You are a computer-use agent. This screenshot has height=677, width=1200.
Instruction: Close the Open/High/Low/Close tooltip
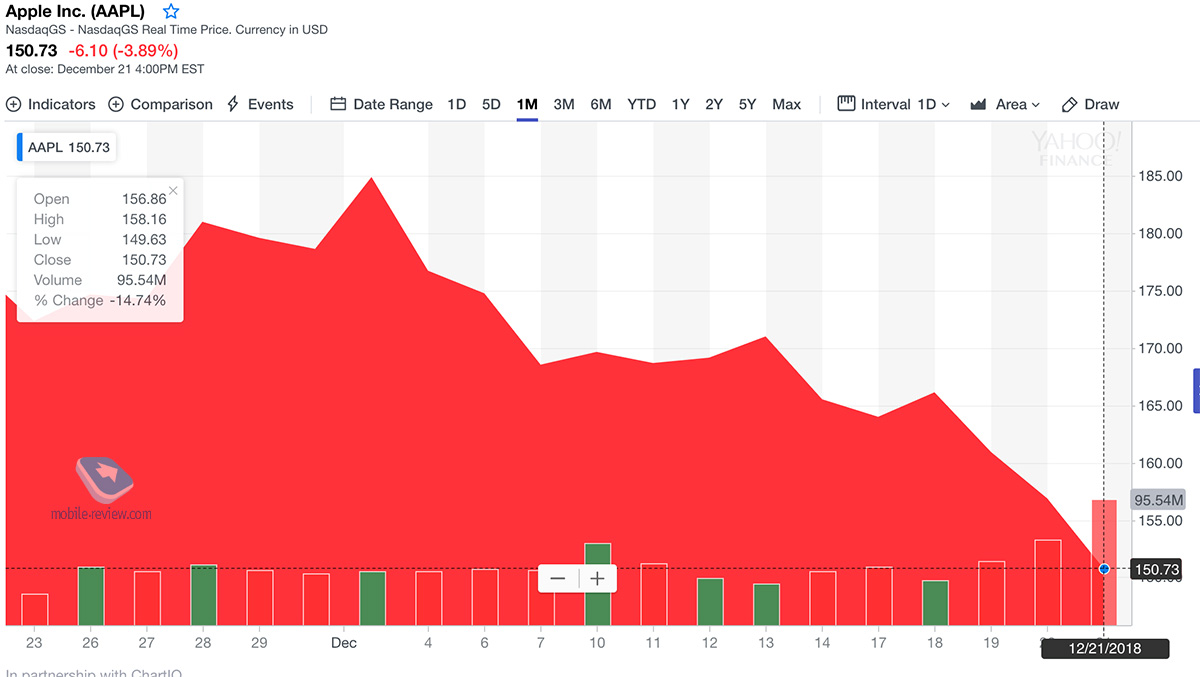point(173,190)
